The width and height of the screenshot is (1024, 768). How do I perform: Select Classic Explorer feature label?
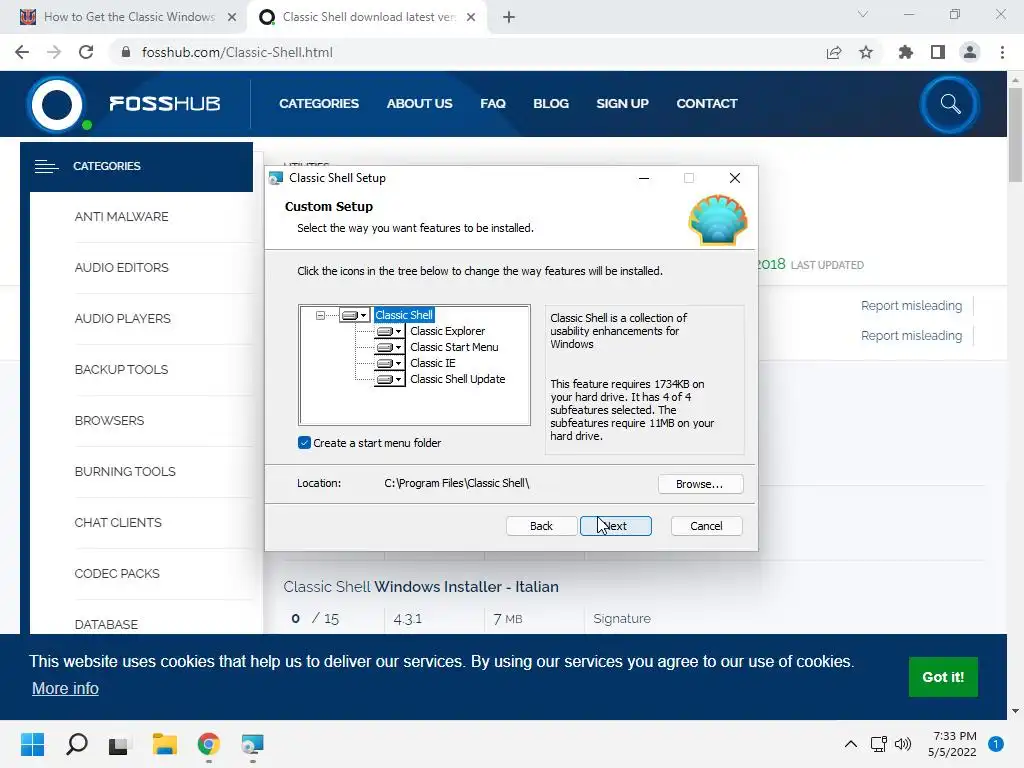447,331
